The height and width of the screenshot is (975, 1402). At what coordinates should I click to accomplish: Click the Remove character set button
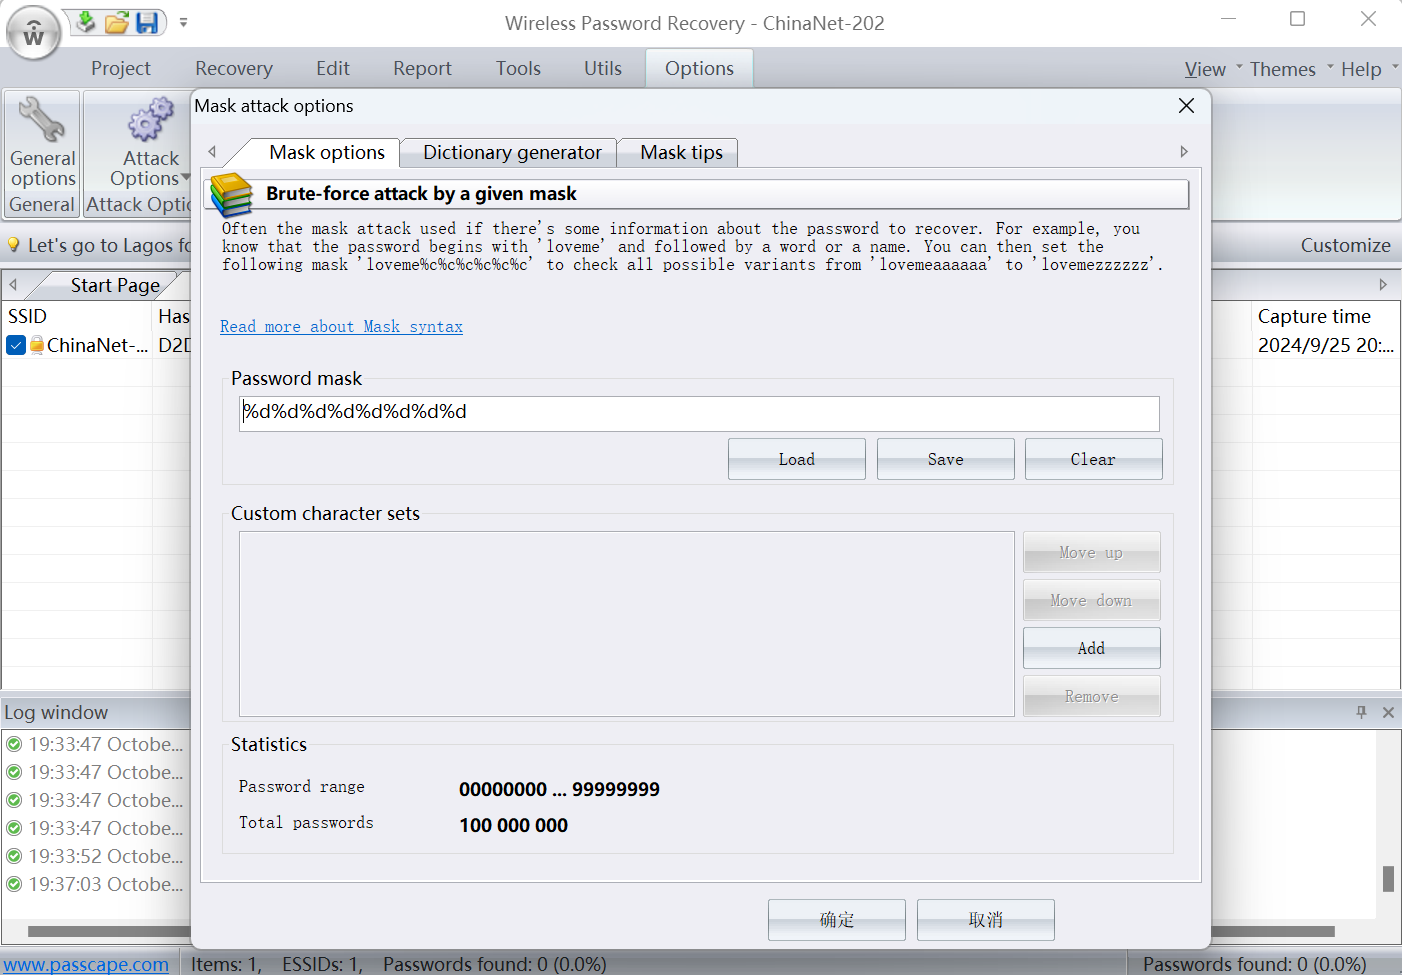(x=1091, y=696)
